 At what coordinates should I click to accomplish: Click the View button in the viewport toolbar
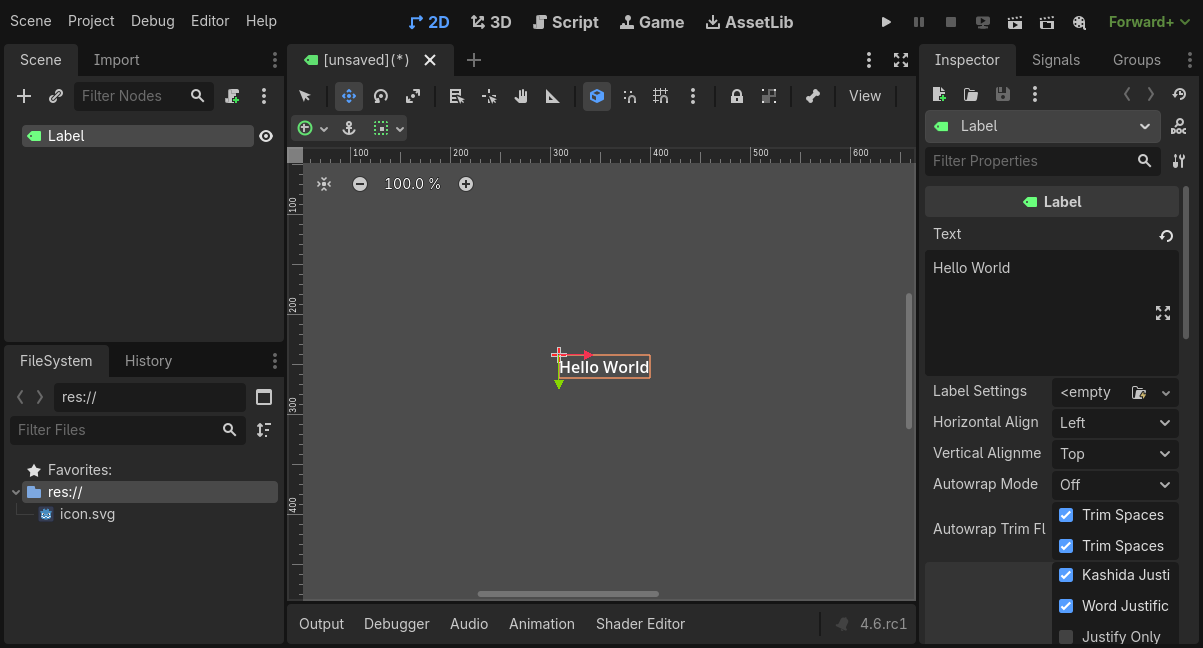click(864, 96)
